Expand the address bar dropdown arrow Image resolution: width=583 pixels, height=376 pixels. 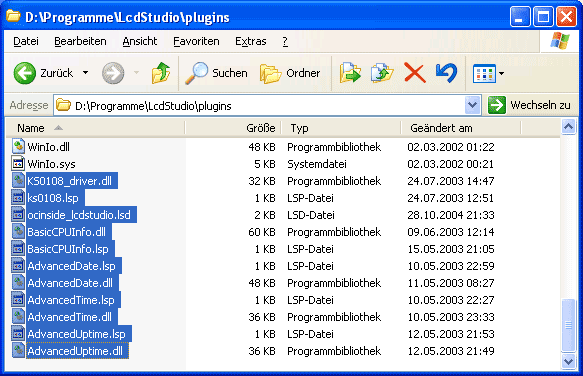click(x=472, y=105)
